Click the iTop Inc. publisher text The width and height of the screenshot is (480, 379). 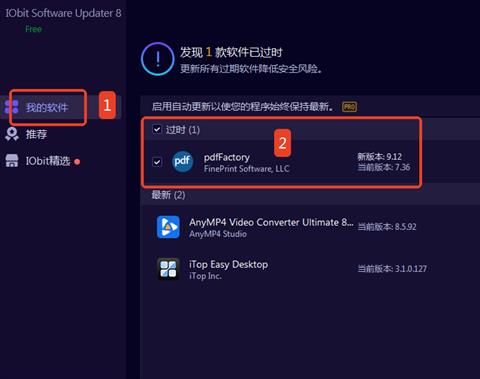[205, 276]
